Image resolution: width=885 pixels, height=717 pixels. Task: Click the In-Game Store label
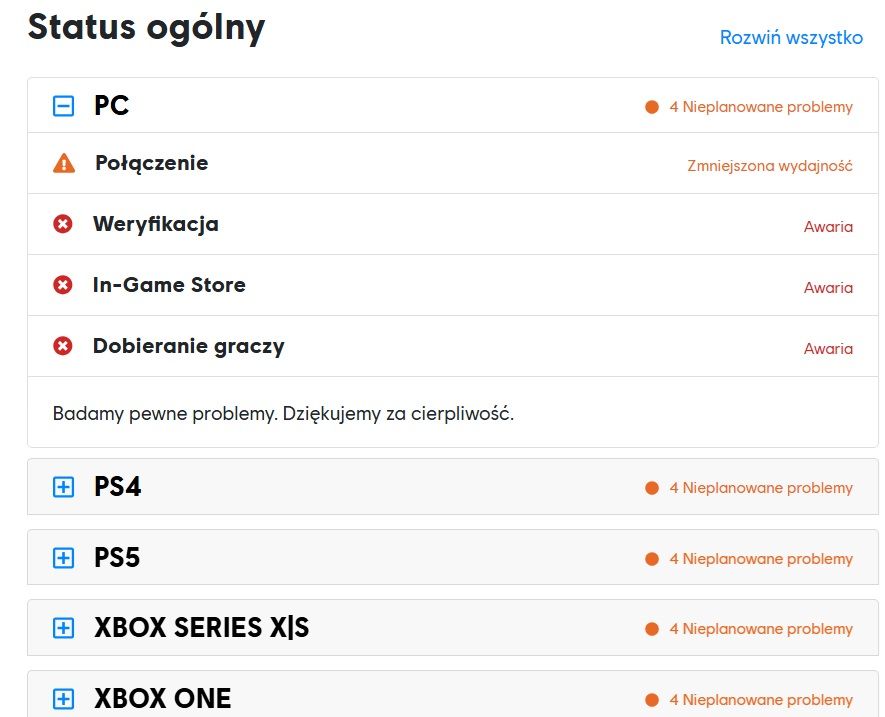click(169, 285)
